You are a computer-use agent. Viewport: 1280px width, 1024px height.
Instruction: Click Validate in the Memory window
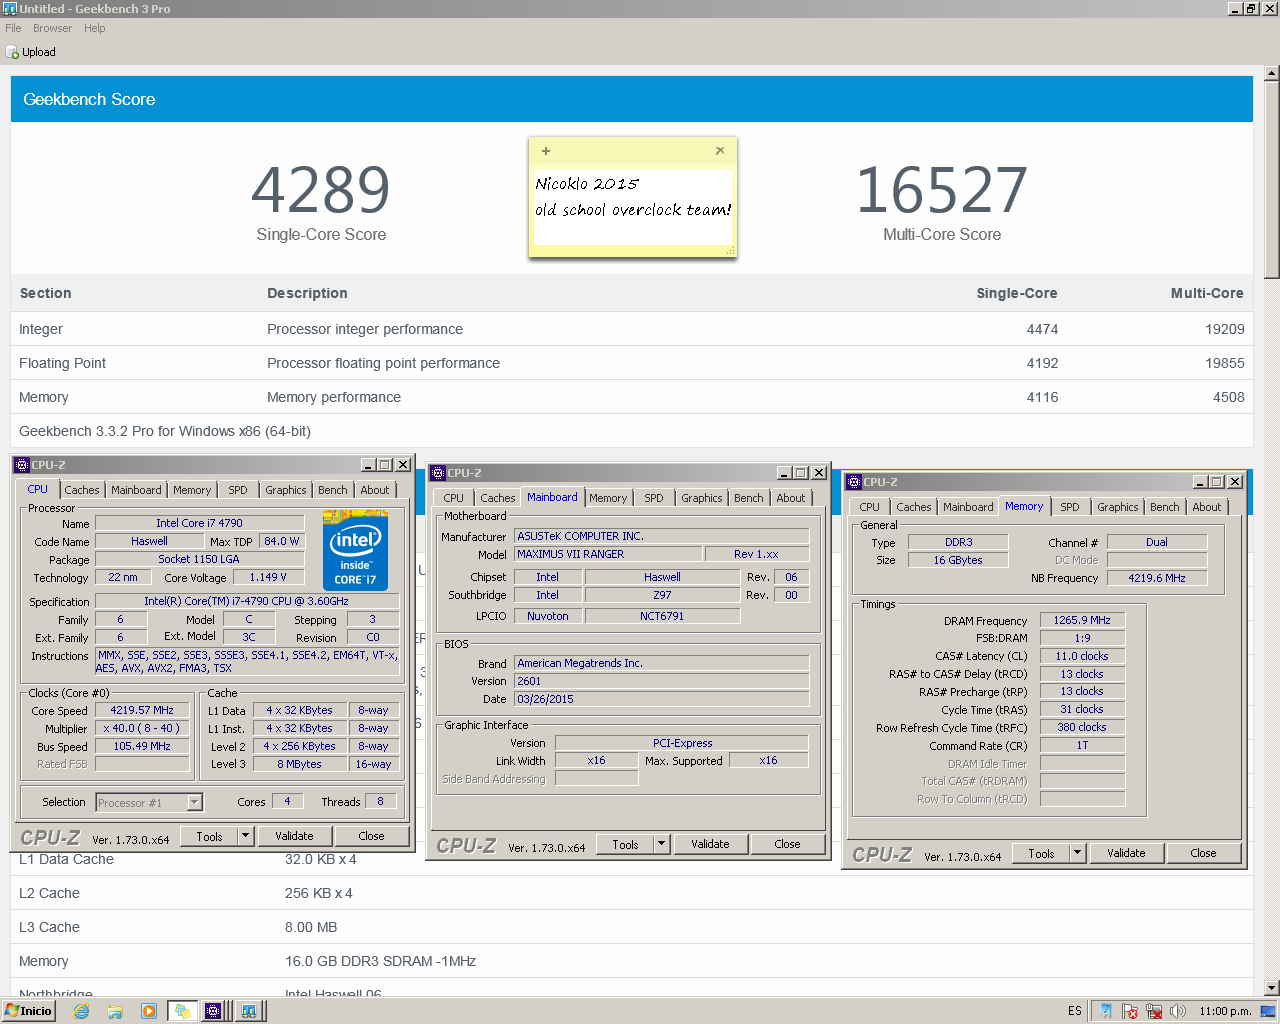click(x=1126, y=853)
